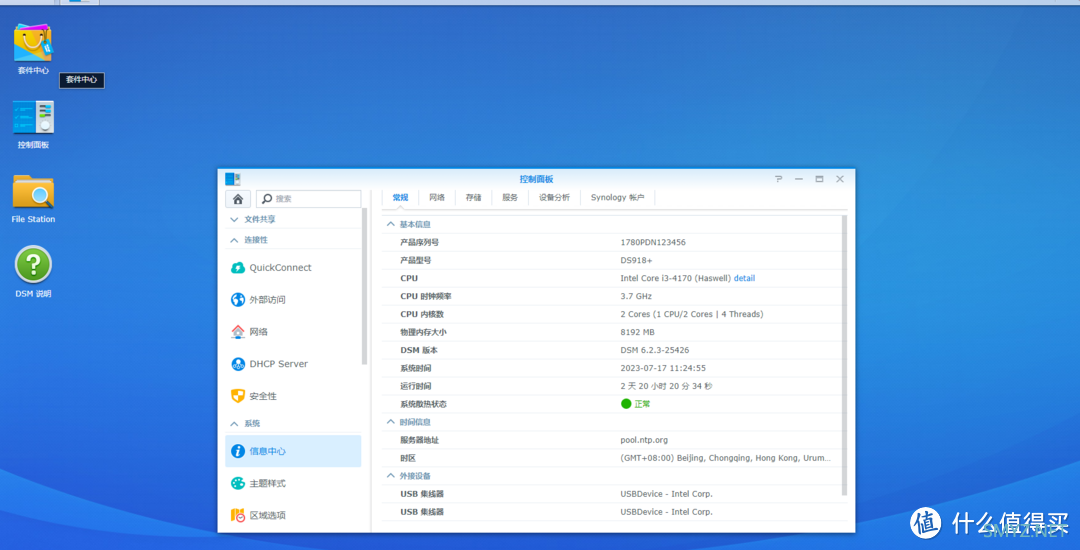The width and height of the screenshot is (1080, 550).
Task: Switch to the 常规 tab
Action: click(x=400, y=198)
